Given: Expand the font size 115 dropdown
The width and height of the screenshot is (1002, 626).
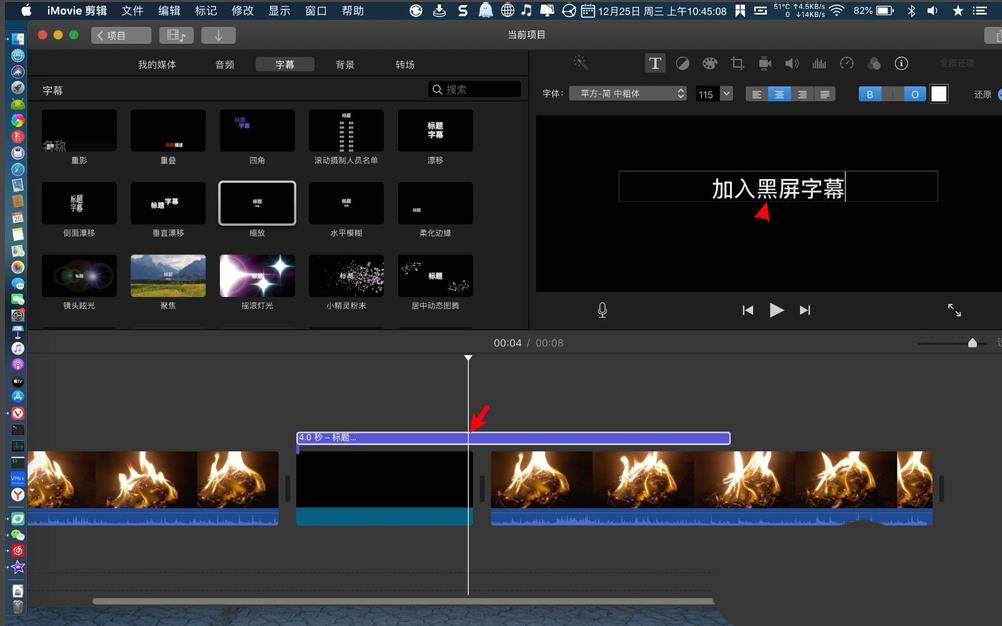Looking at the screenshot, I should 726,94.
